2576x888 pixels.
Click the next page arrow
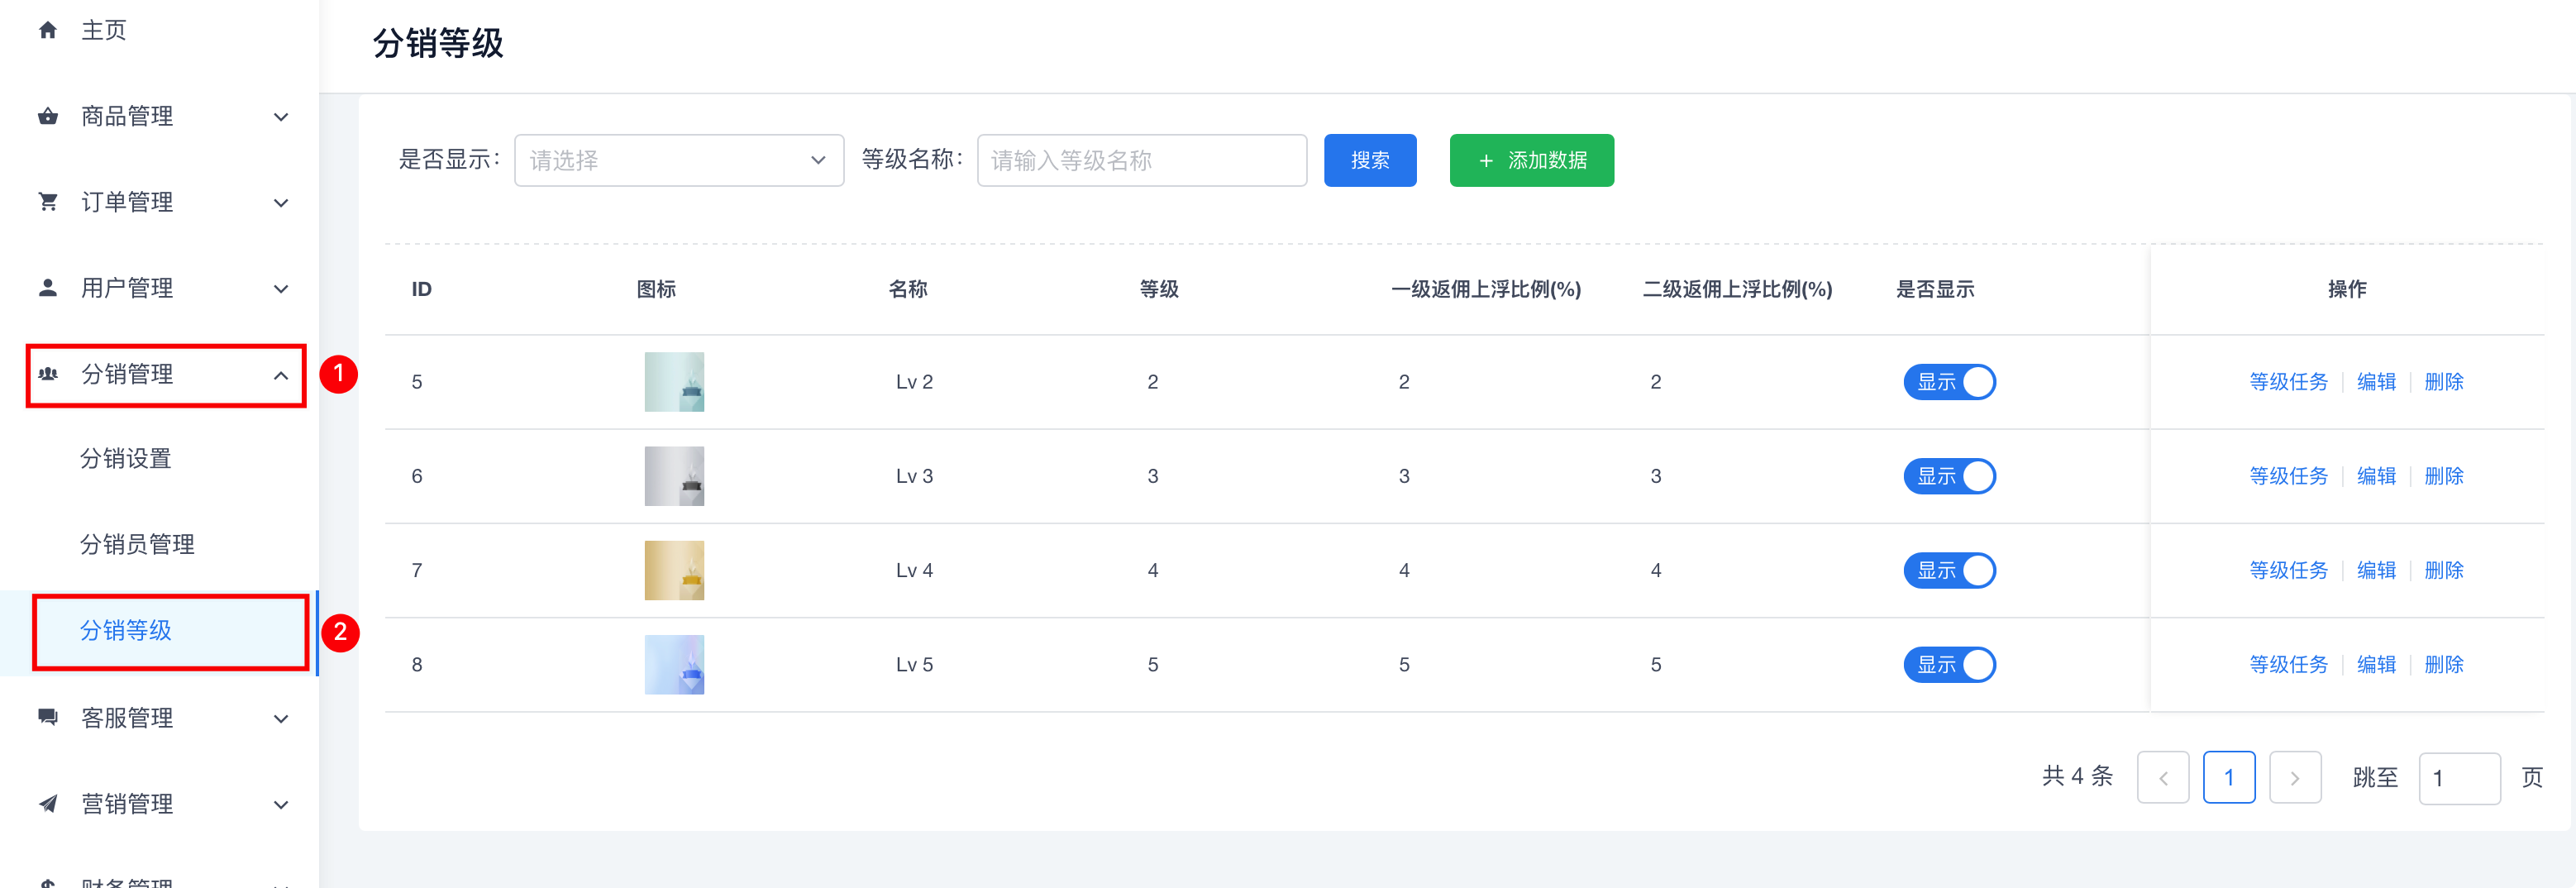point(2295,777)
